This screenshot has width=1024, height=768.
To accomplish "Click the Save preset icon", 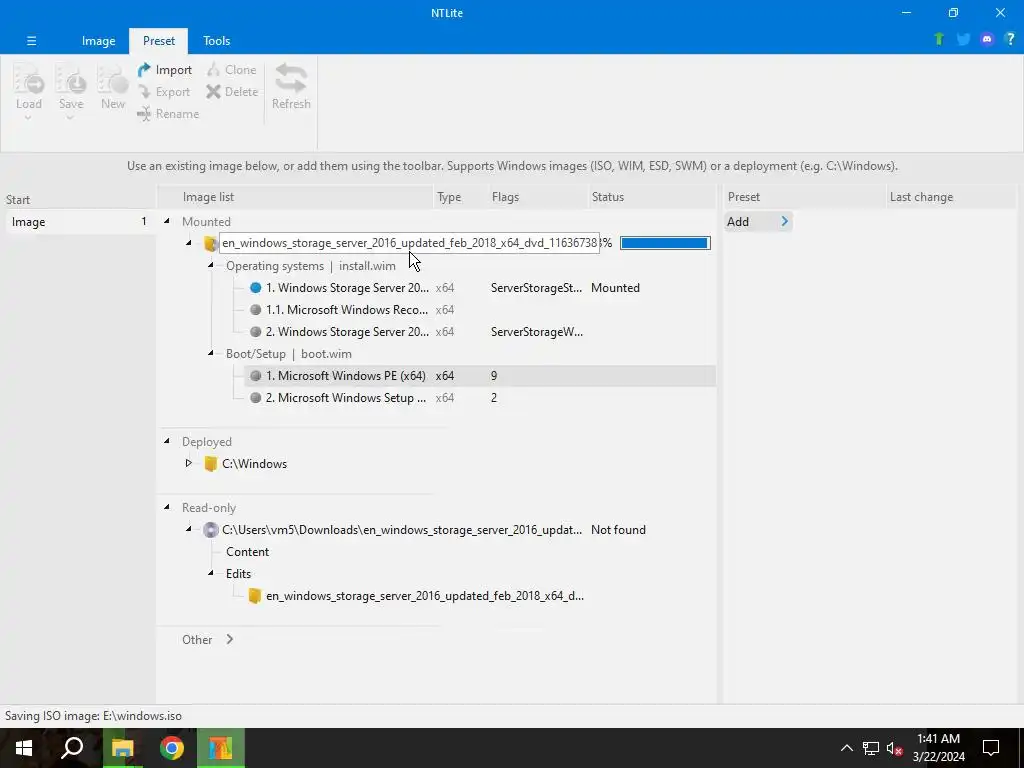I will [x=71, y=80].
